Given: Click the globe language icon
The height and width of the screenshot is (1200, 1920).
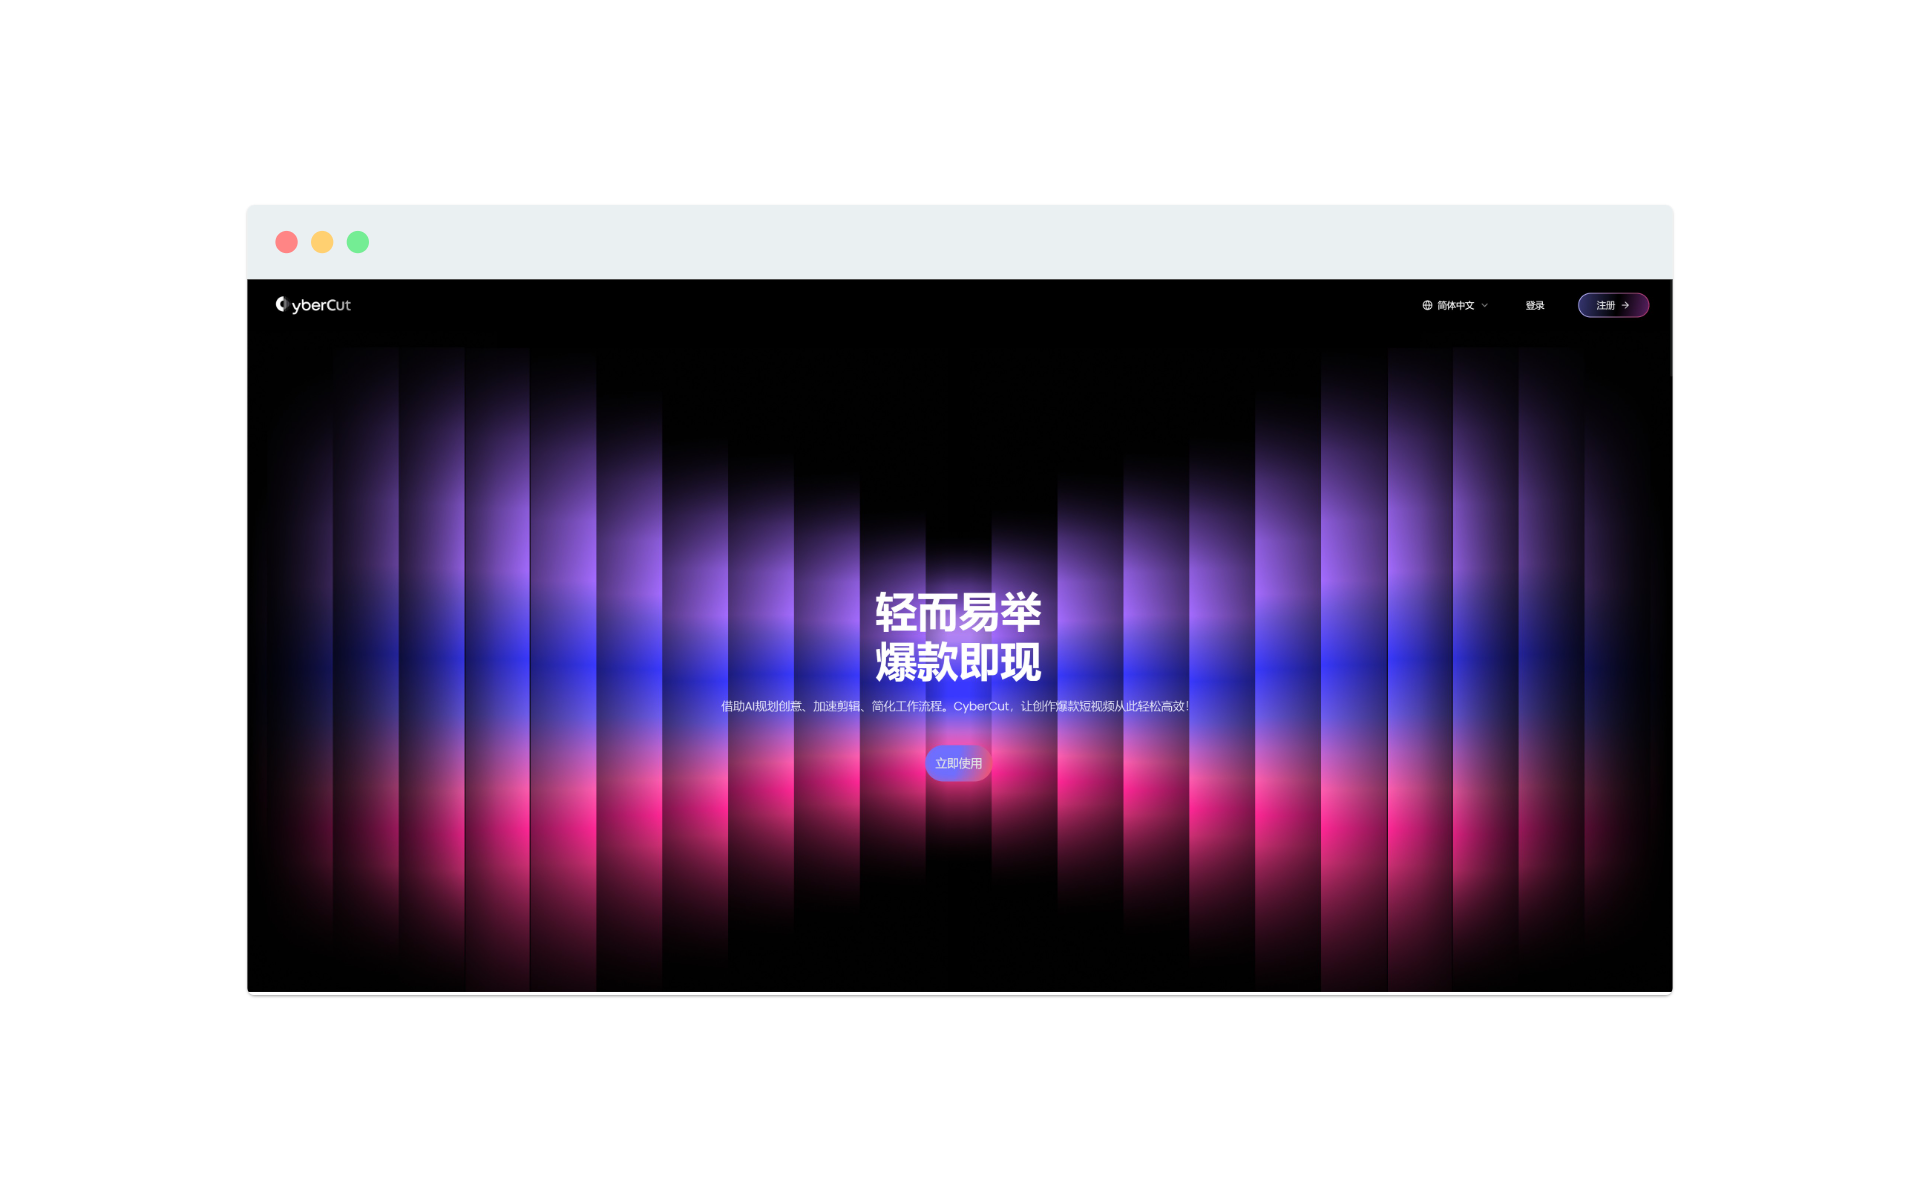Looking at the screenshot, I should 1427,305.
